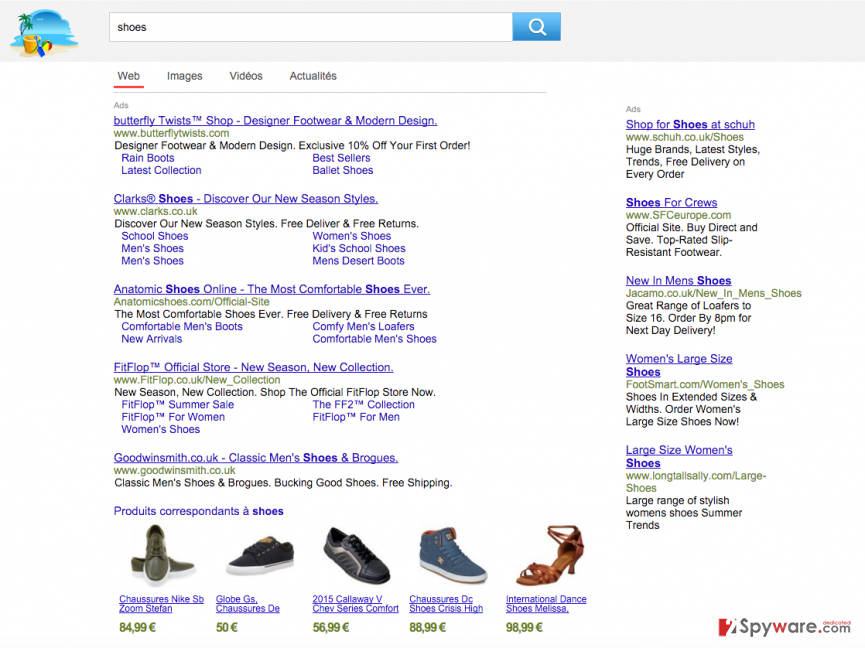
Task: Open the Clarks Shoes ad headline
Action: point(245,199)
